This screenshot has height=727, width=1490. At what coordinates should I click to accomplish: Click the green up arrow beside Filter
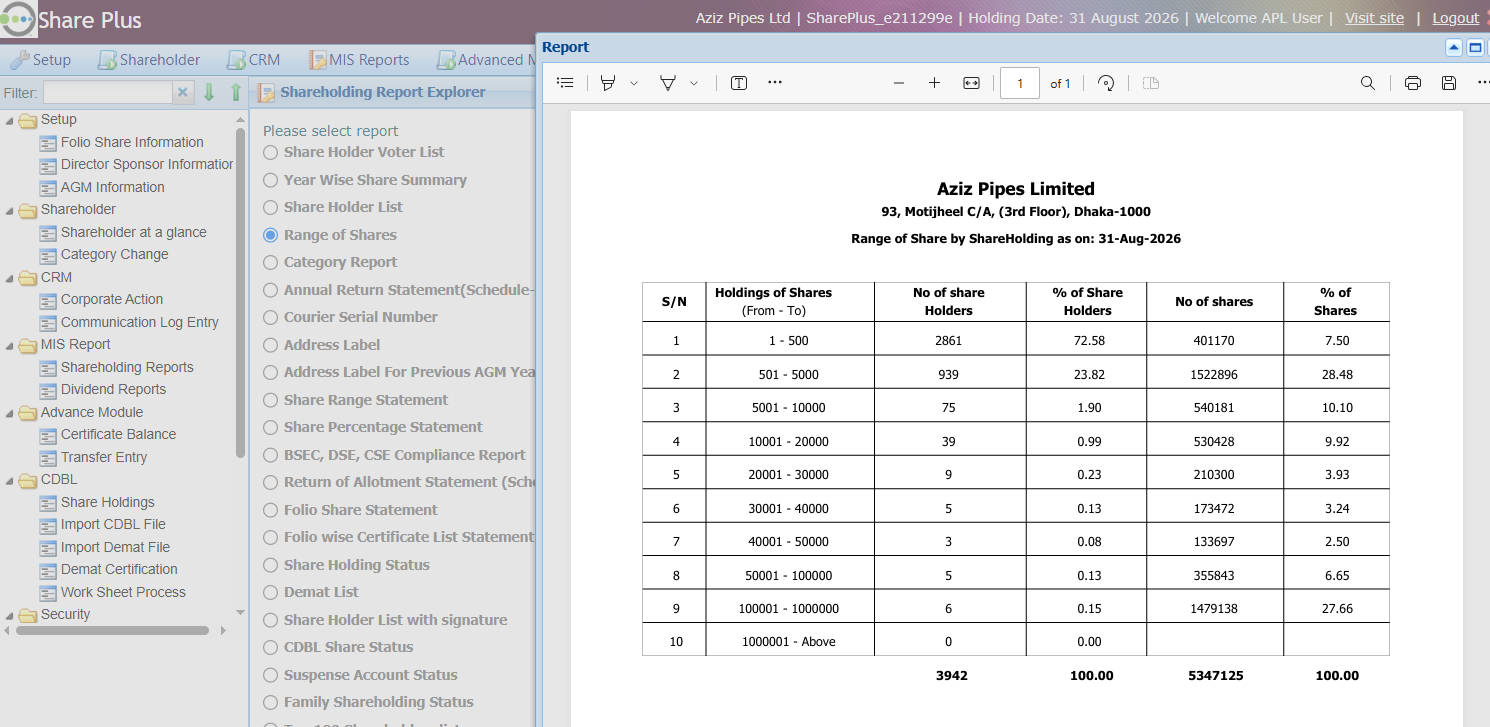pyautogui.click(x=236, y=92)
